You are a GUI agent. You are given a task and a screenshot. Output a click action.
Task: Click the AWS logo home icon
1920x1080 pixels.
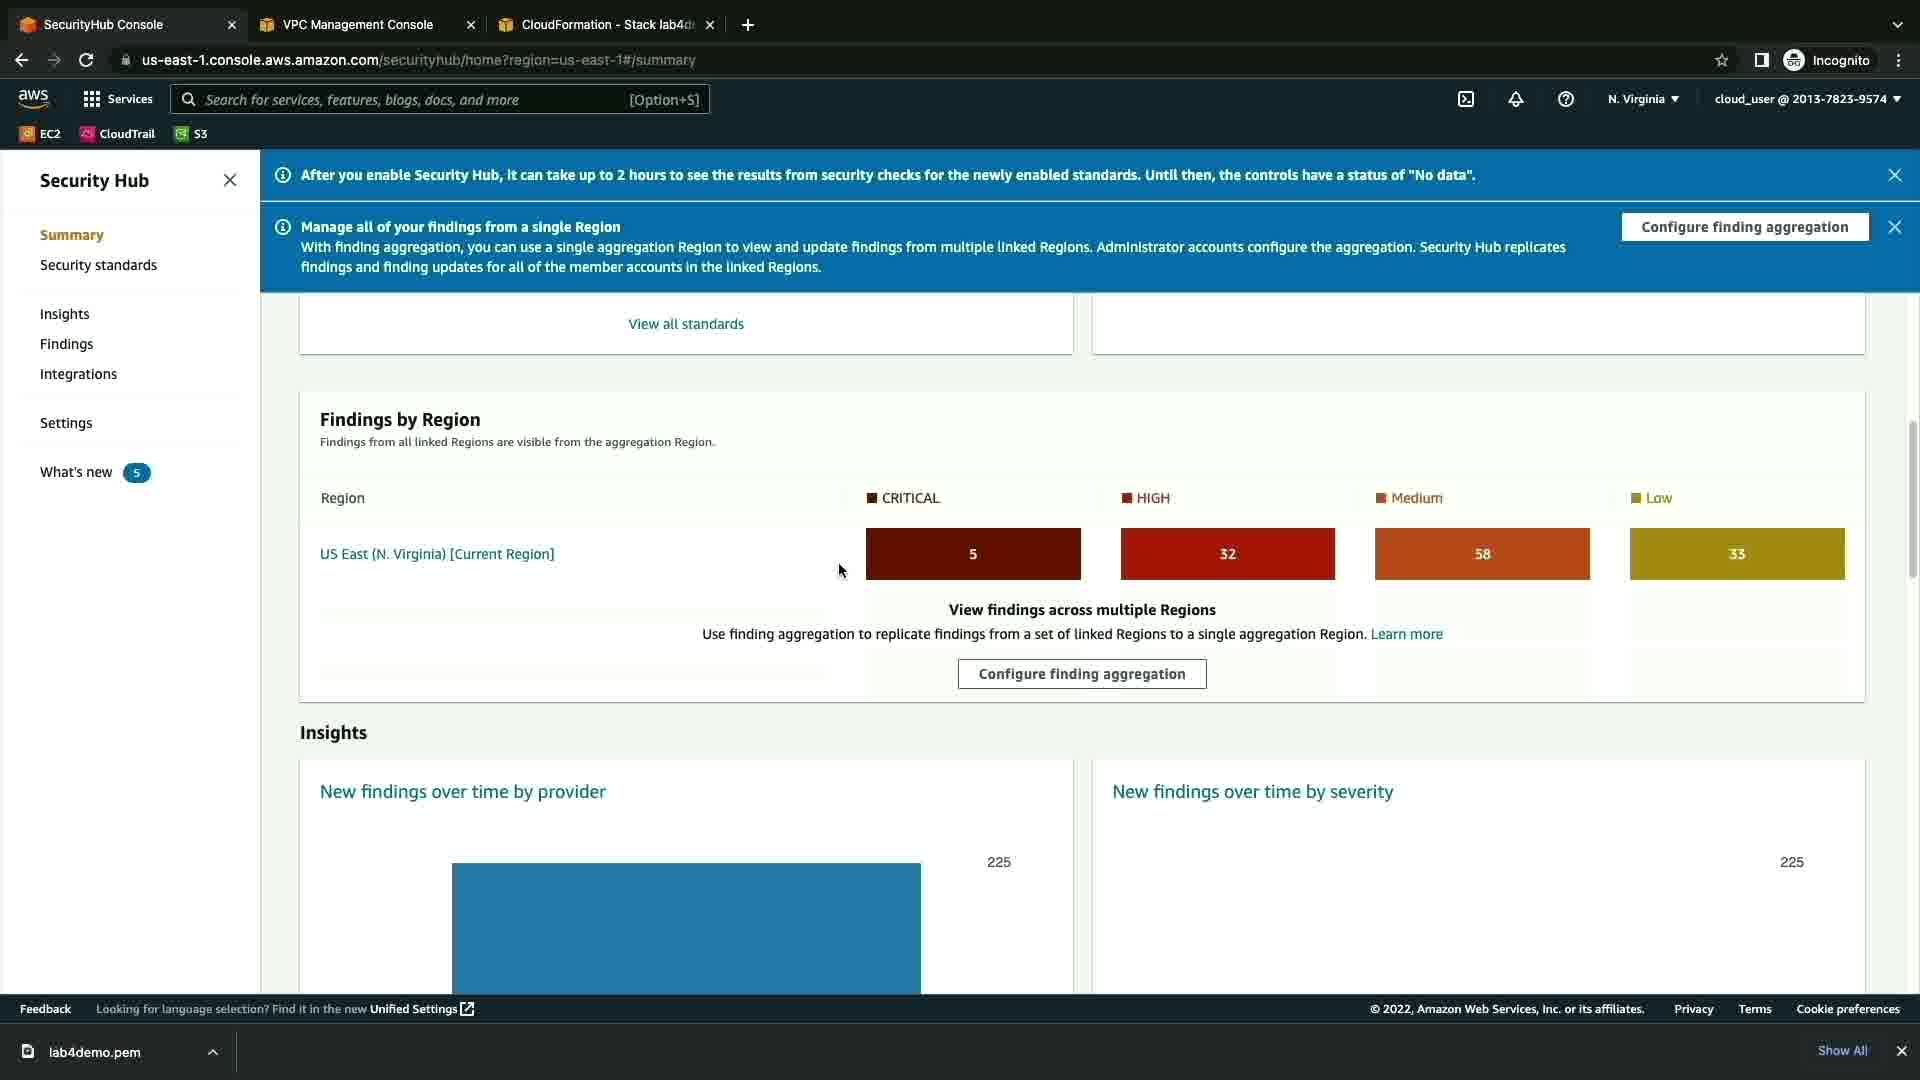coord(33,98)
